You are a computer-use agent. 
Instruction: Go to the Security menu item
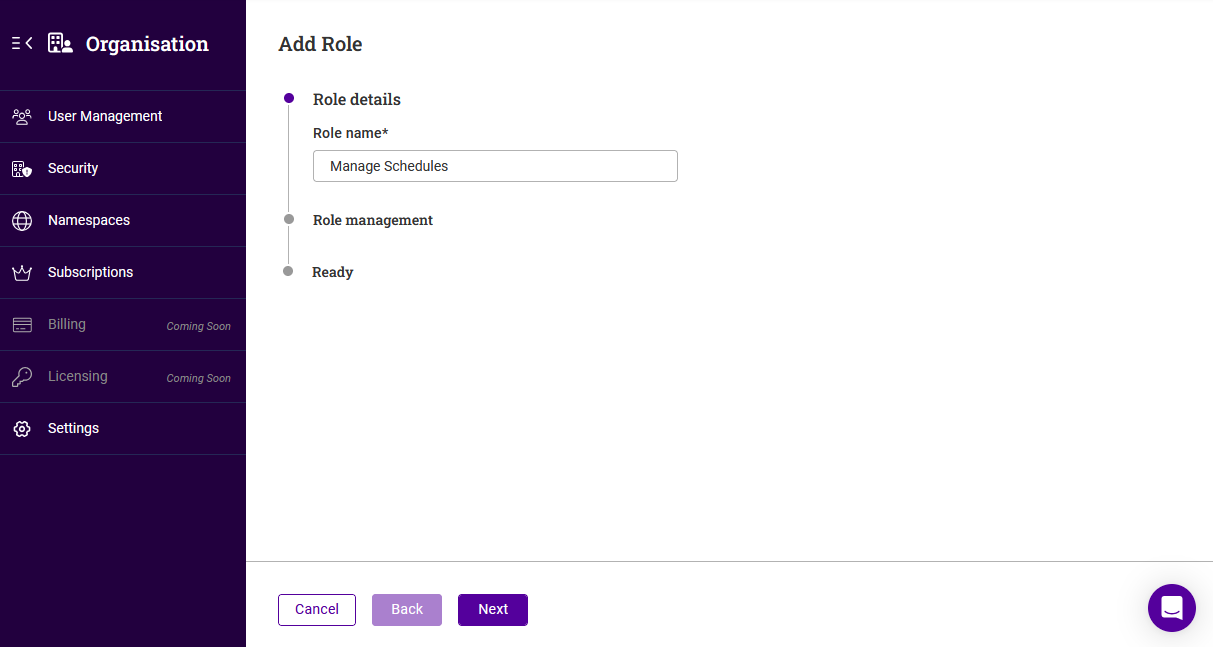point(123,168)
